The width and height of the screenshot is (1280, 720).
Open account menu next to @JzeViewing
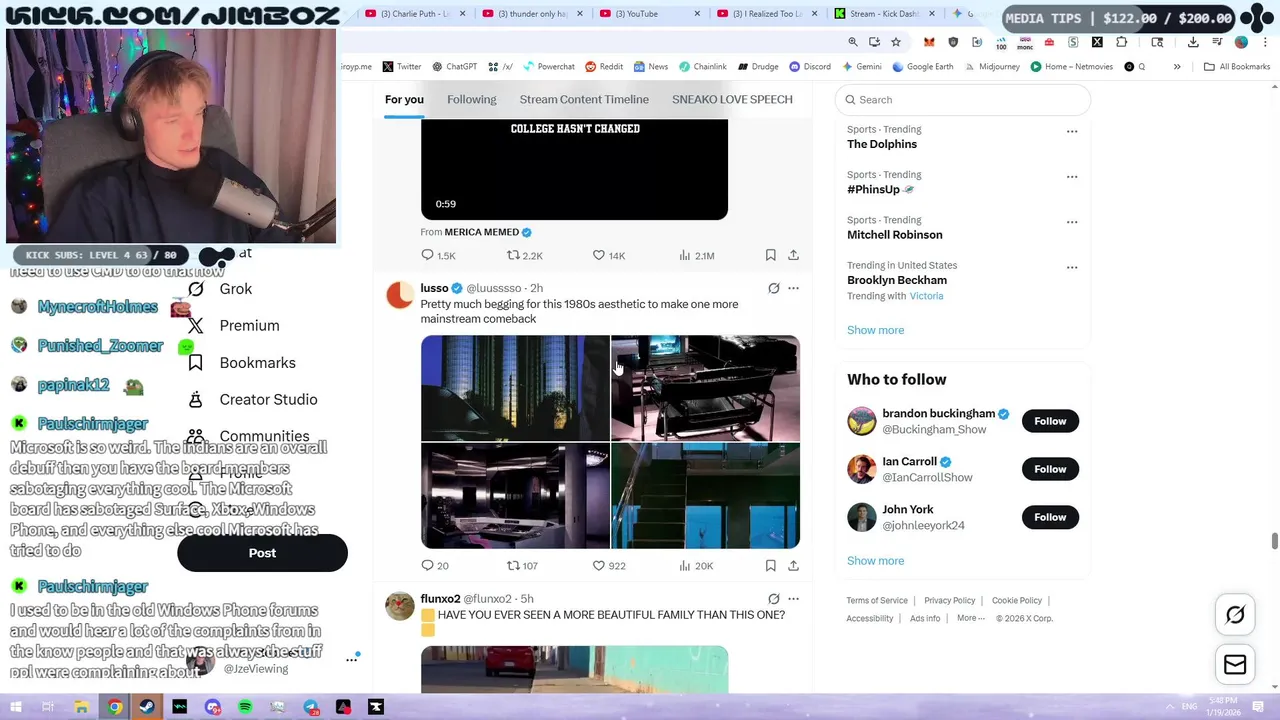click(x=352, y=659)
